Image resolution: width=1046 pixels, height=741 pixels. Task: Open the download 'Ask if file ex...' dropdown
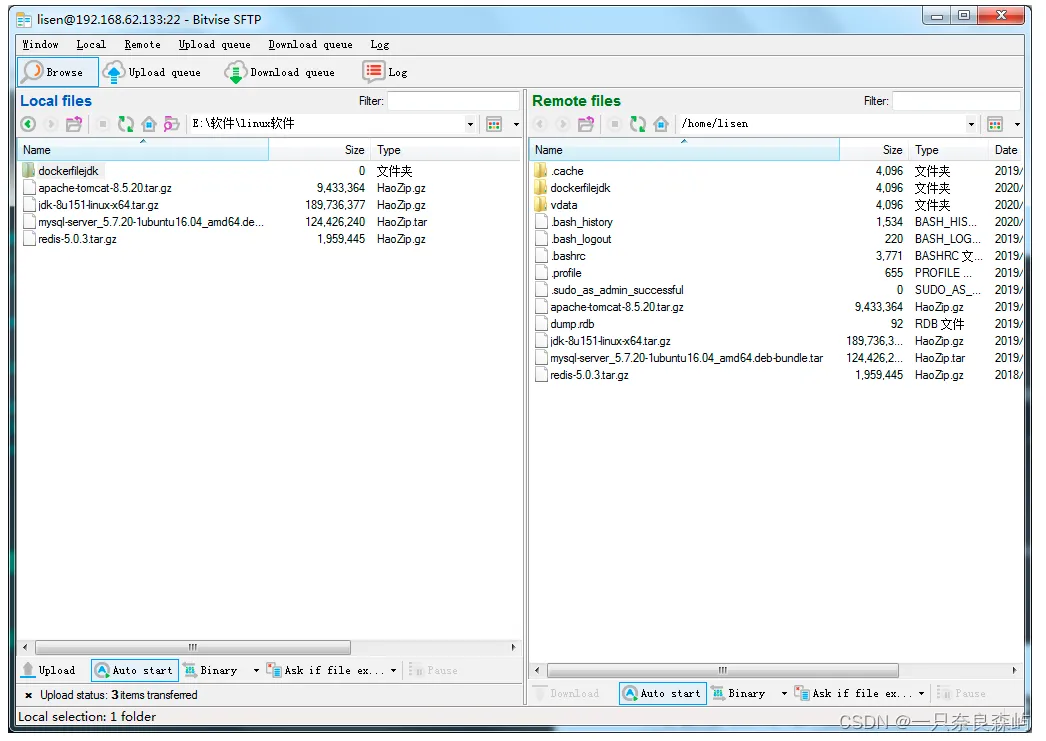pyautogui.click(x=921, y=694)
